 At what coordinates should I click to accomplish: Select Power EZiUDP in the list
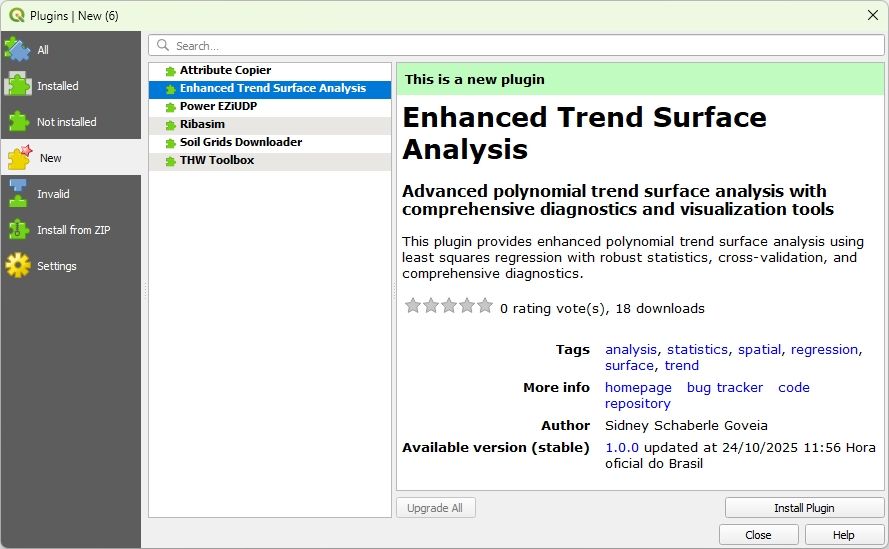click(270, 107)
